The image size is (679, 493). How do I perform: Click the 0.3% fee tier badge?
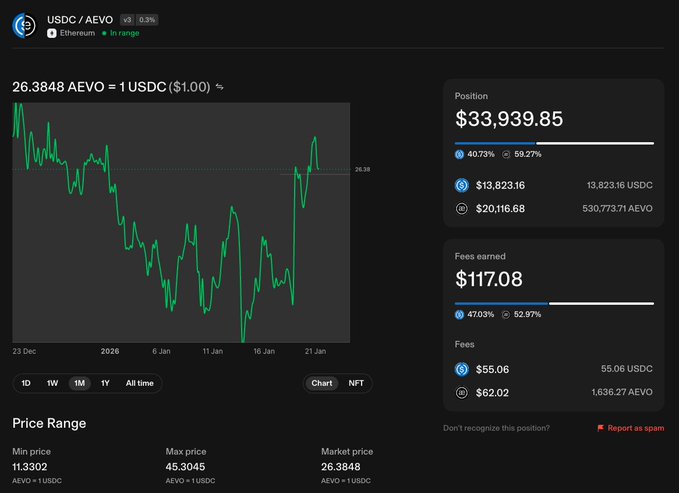(147, 19)
